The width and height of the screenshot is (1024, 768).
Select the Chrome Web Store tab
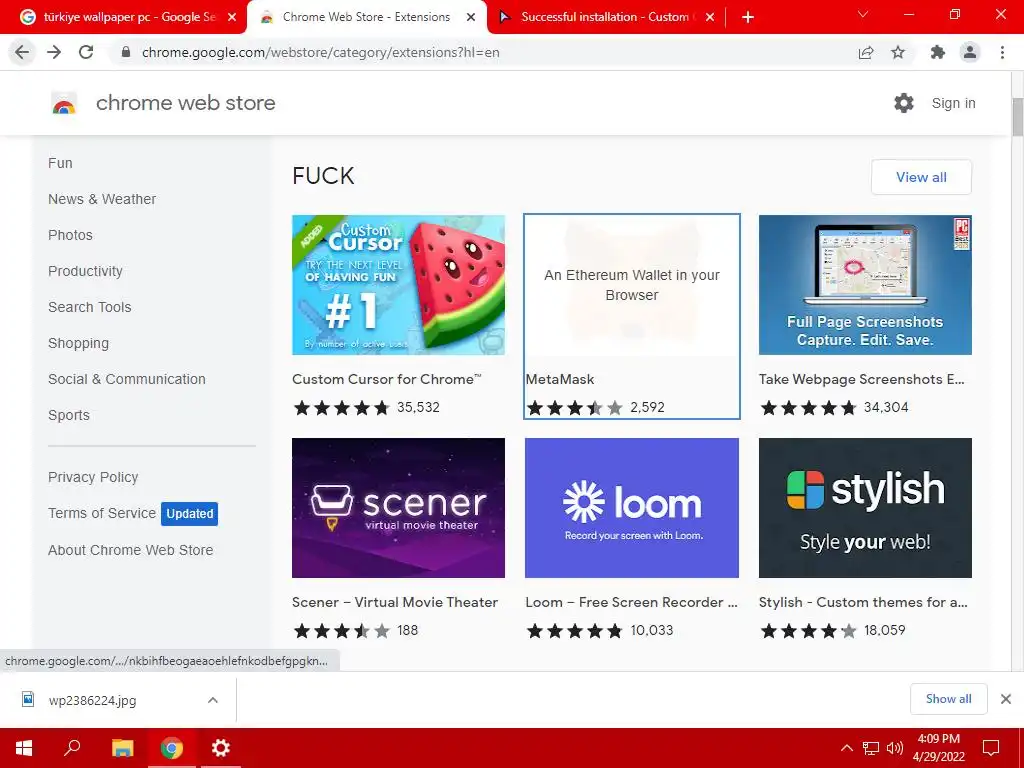coord(366,17)
